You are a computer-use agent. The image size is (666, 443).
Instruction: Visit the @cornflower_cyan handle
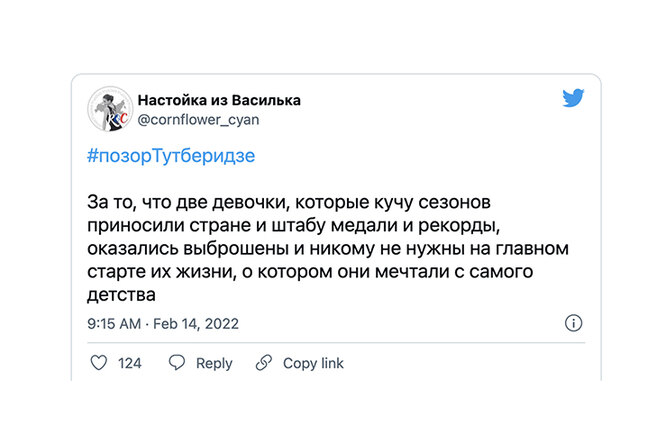click(196, 119)
